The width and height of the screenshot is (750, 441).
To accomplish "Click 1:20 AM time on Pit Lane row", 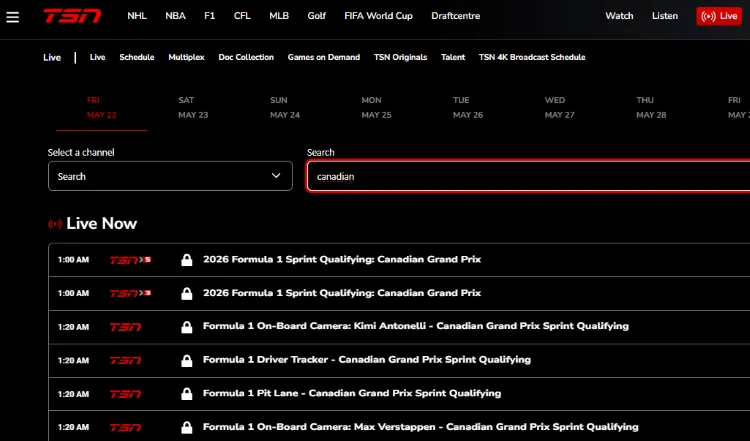I will [x=73, y=394].
